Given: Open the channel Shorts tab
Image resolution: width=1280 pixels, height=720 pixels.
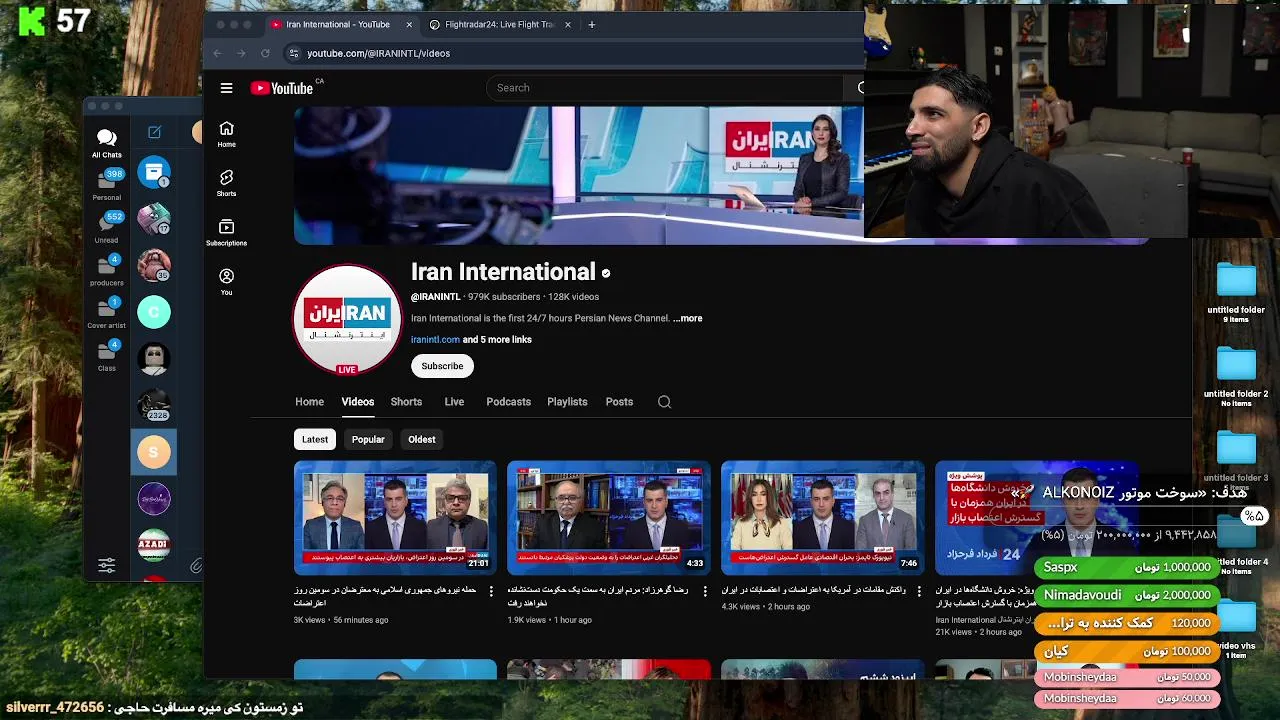Looking at the screenshot, I should point(406,402).
